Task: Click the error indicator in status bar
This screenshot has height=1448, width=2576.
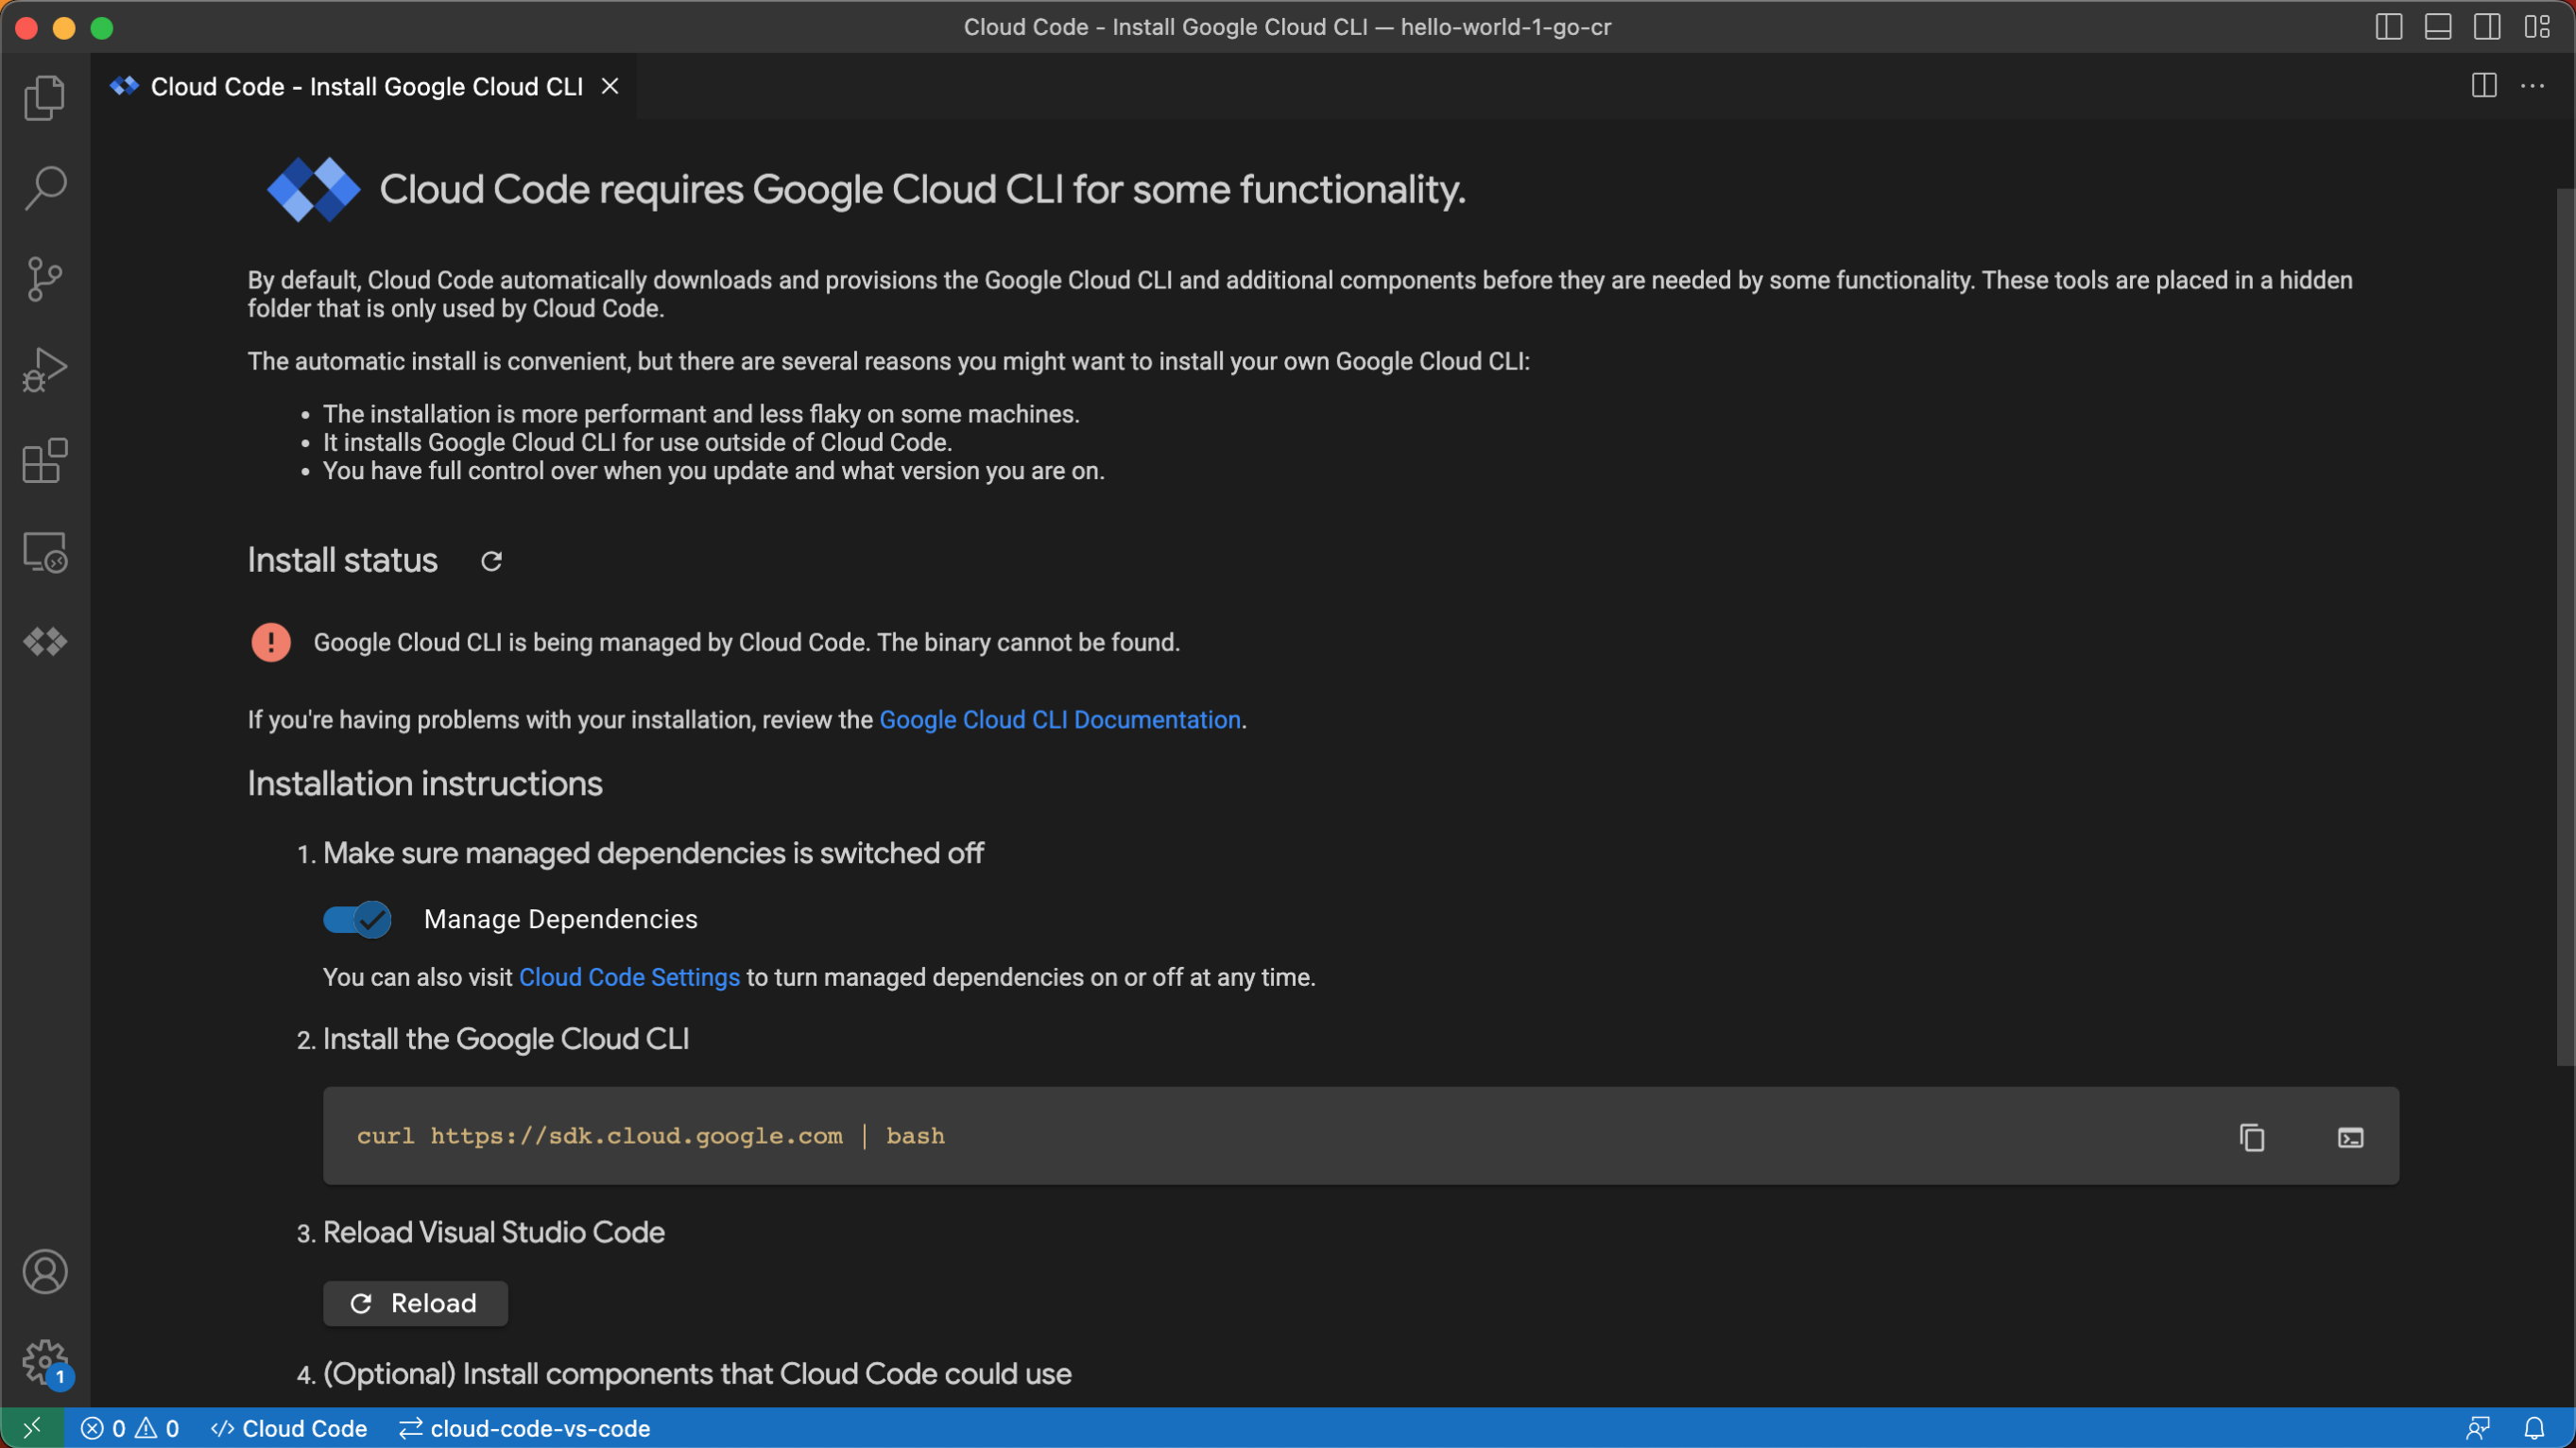Action: (97, 1428)
